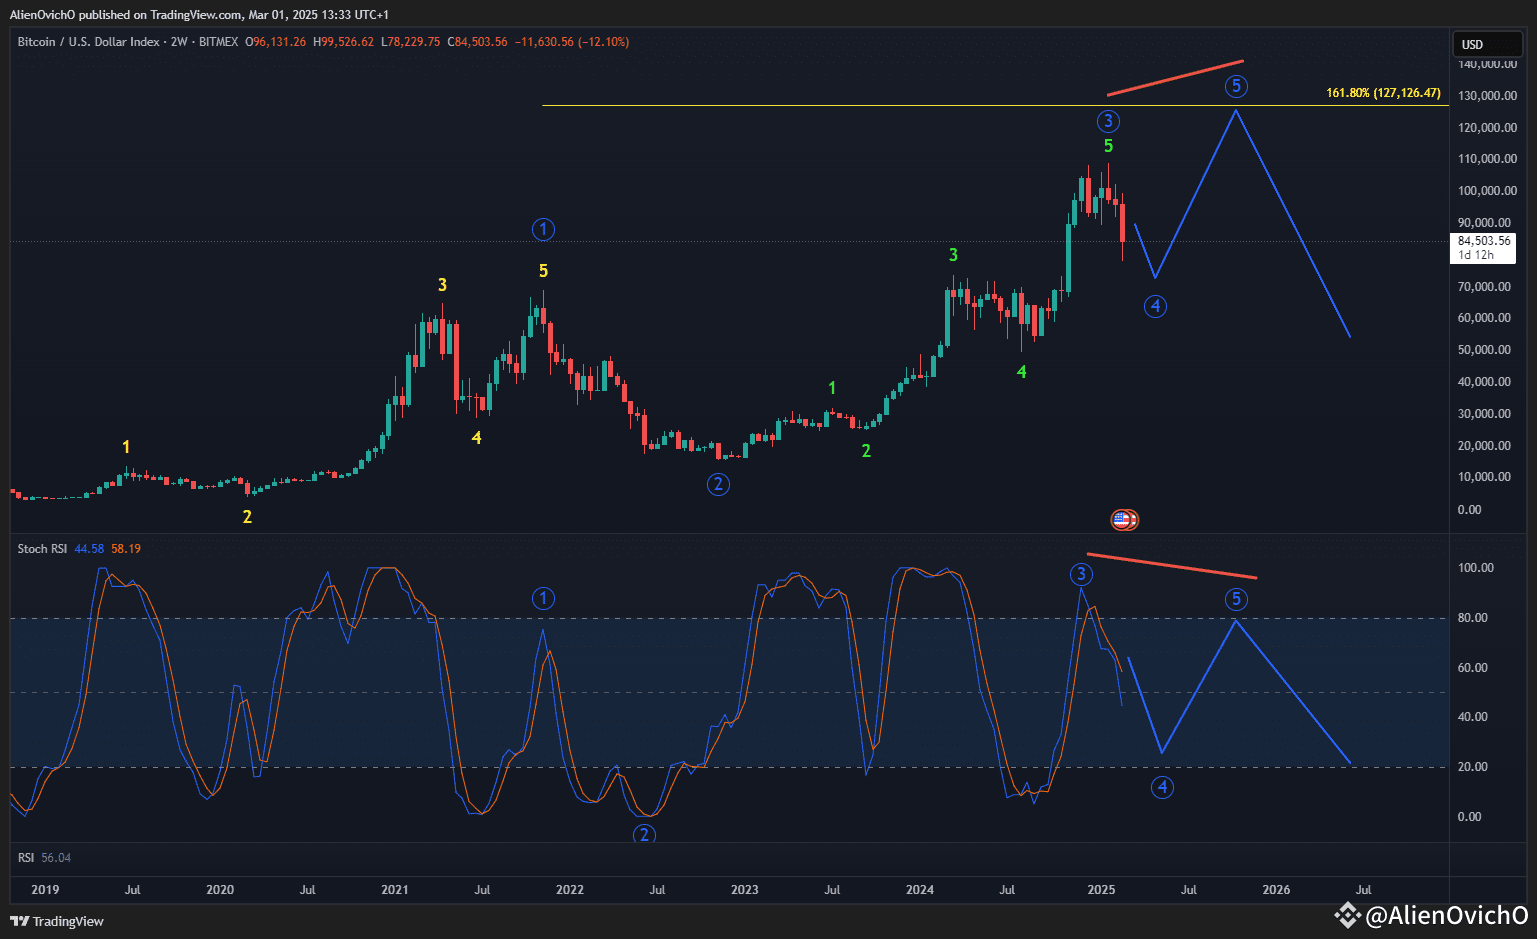Click the 130,000.00 price axis label

click(1487, 96)
